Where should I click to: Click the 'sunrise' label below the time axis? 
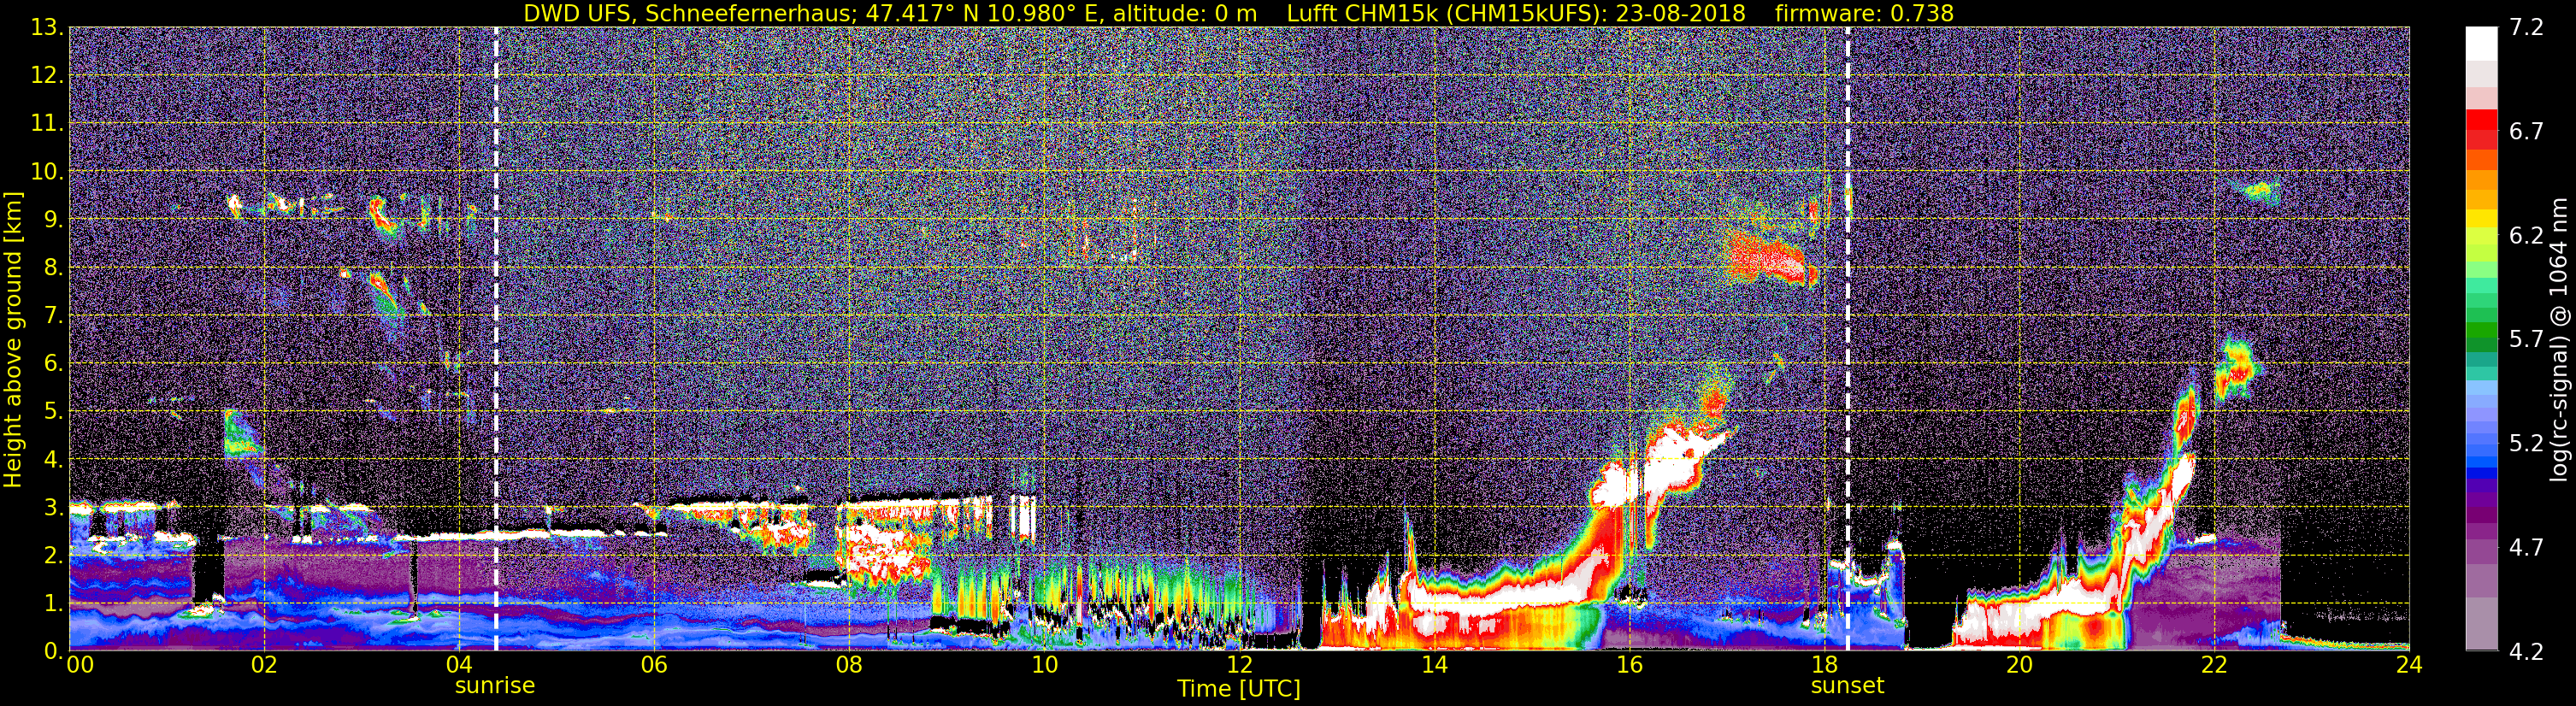click(495, 686)
